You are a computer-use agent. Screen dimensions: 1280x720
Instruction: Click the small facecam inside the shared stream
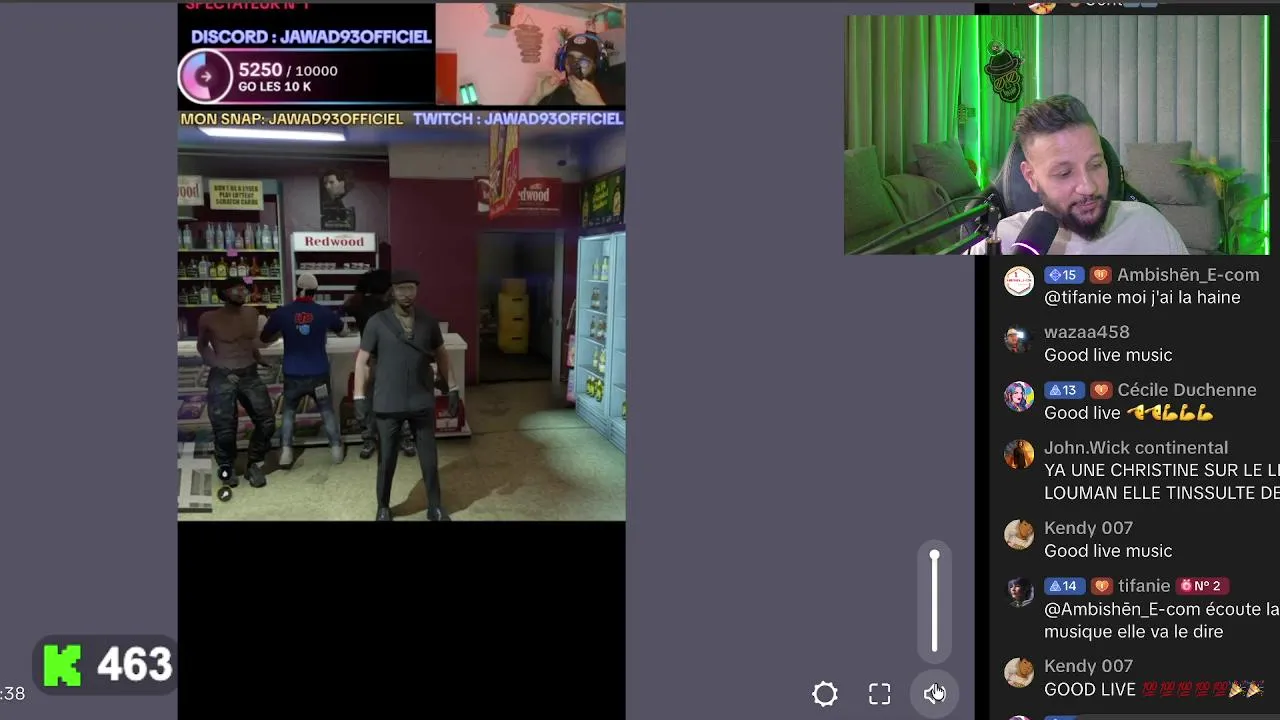click(530, 54)
